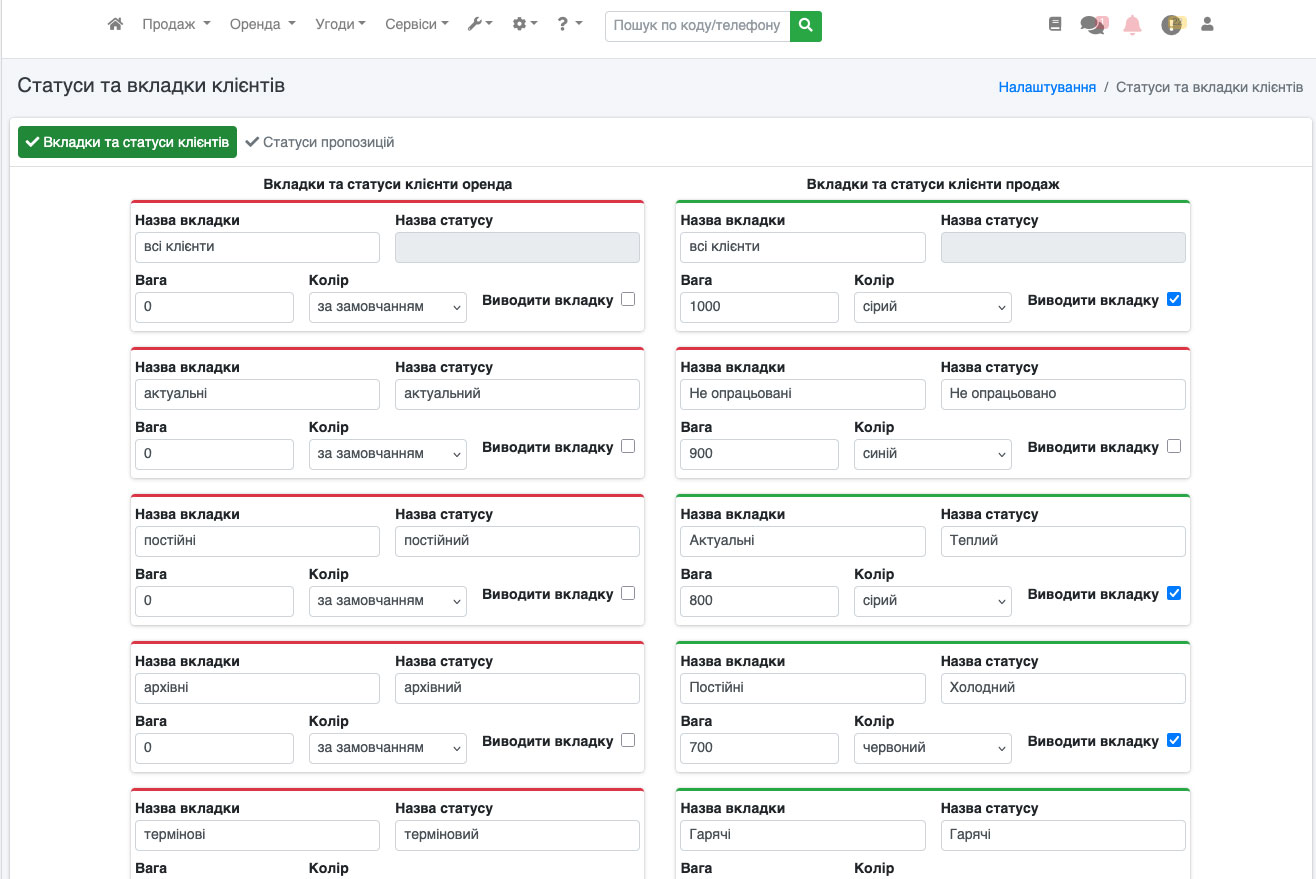This screenshot has height=879, width=1316.
Task: Open the 'червоний' color dropdown
Action: 932,748
